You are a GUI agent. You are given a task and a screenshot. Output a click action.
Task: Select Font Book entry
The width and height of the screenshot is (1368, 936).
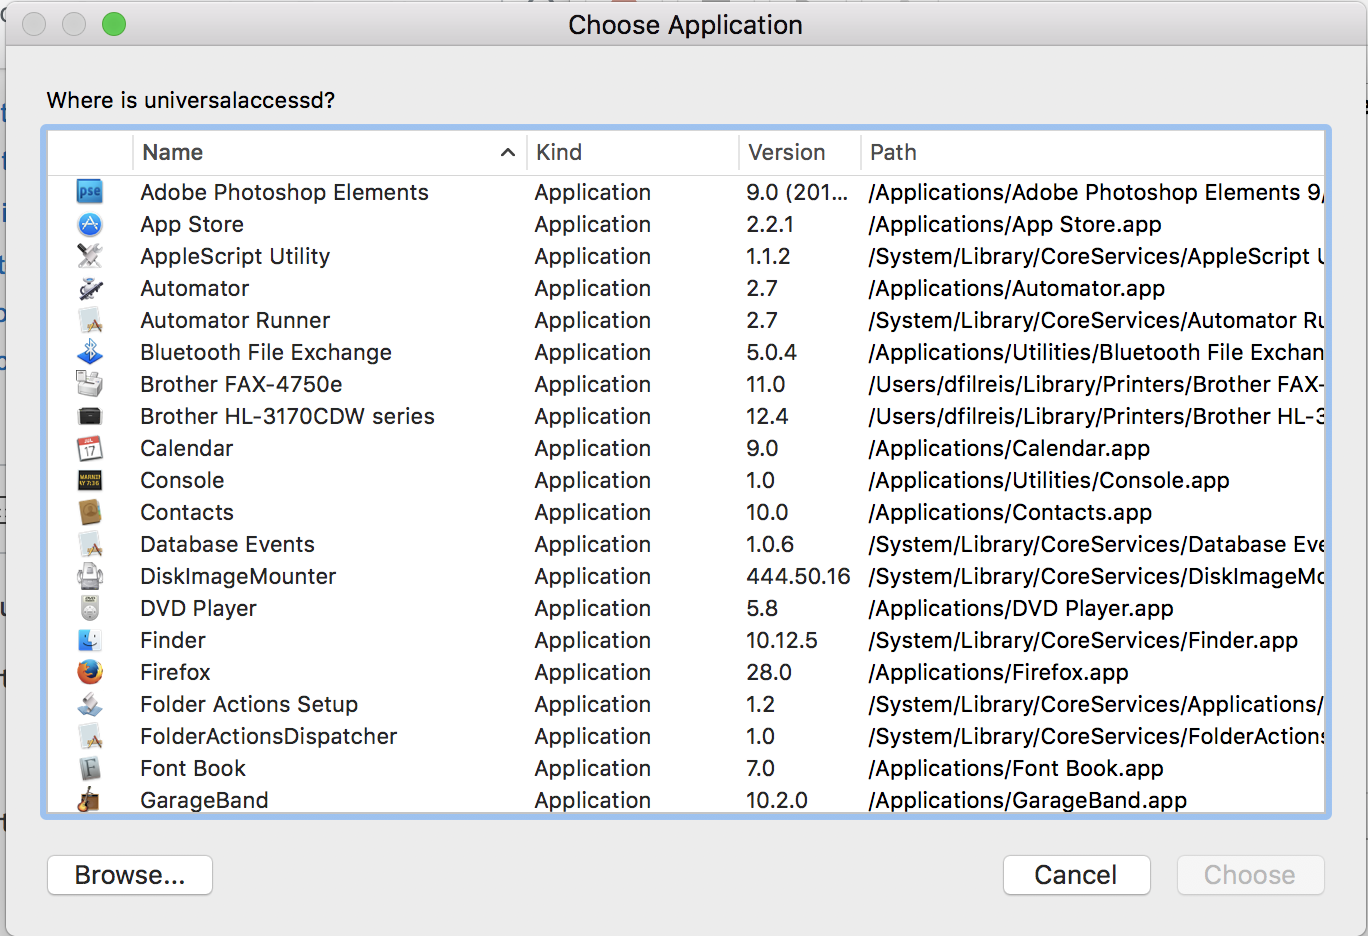coord(193,768)
